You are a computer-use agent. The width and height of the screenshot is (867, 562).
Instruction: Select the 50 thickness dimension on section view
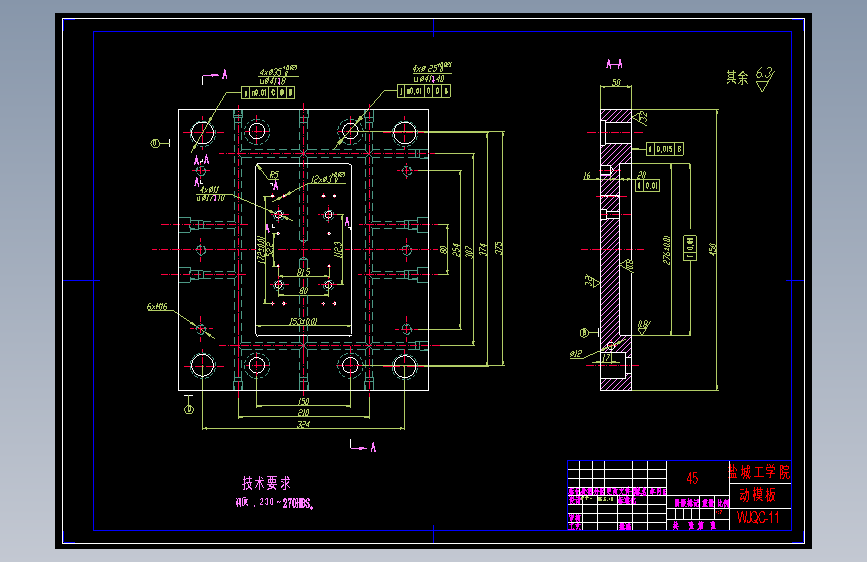pyautogui.click(x=616, y=82)
